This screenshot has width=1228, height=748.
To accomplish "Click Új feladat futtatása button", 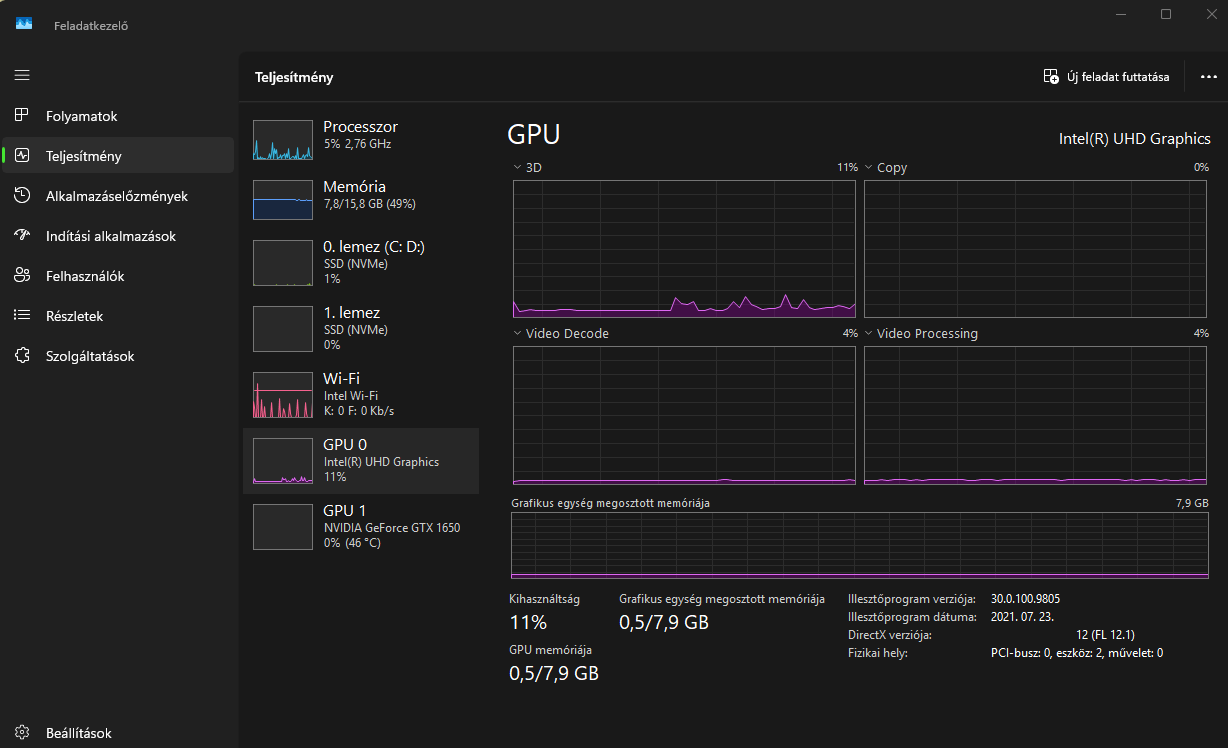I will [1106, 77].
